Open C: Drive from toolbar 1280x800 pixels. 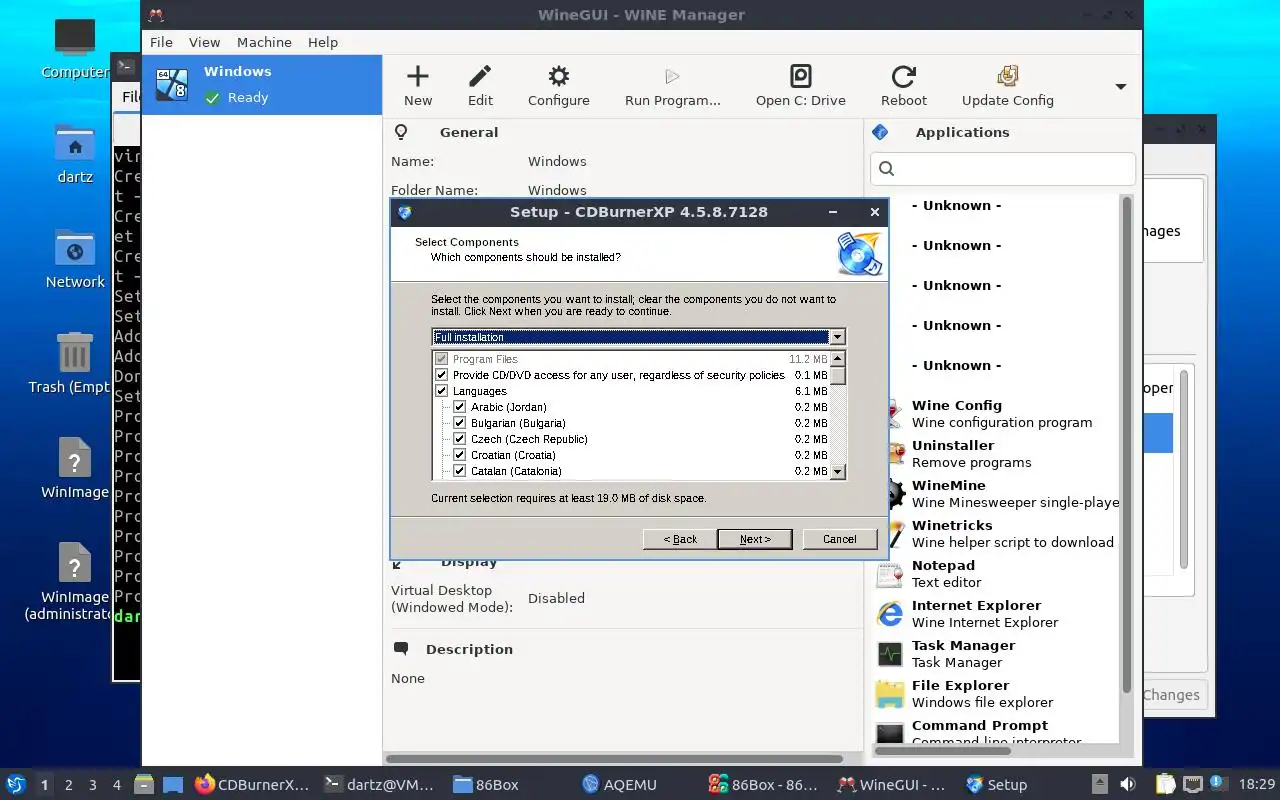coord(800,86)
